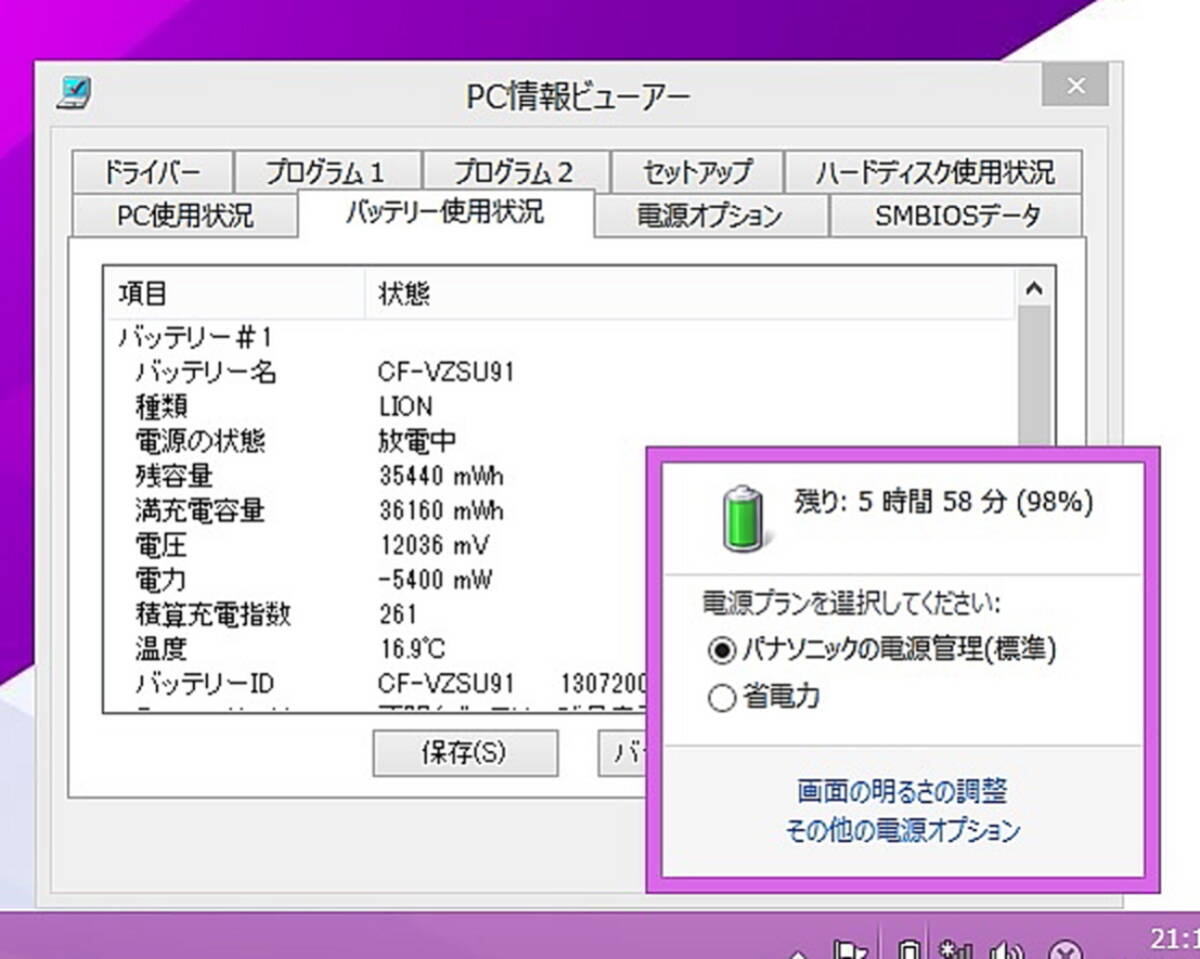Close the PC情報ビューアー window
Screen dimensions: 1200x959
click(x=1075, y=87)
